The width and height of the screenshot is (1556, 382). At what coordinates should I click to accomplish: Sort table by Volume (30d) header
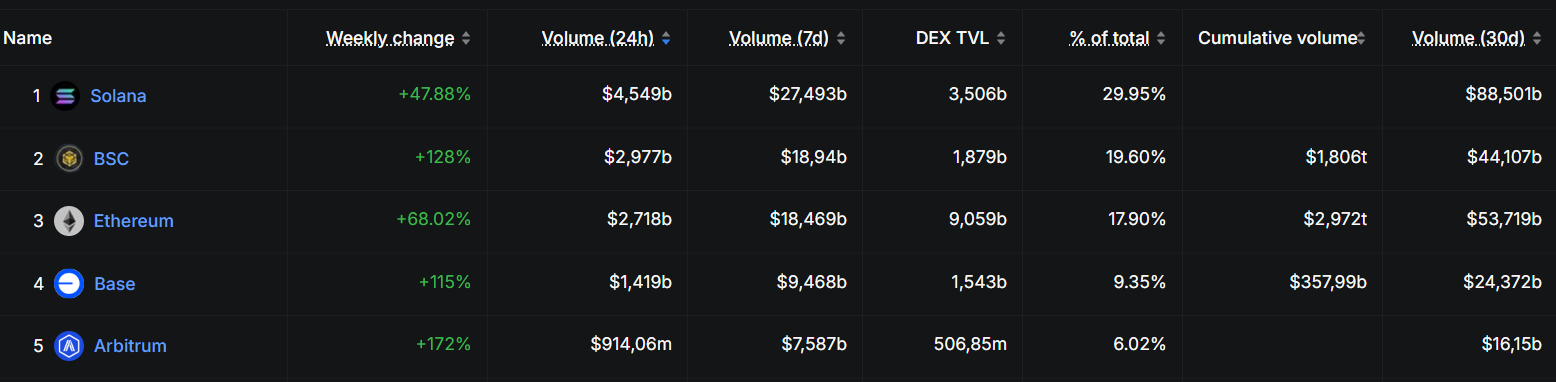pyautogui.click(x=1468, y=38)
